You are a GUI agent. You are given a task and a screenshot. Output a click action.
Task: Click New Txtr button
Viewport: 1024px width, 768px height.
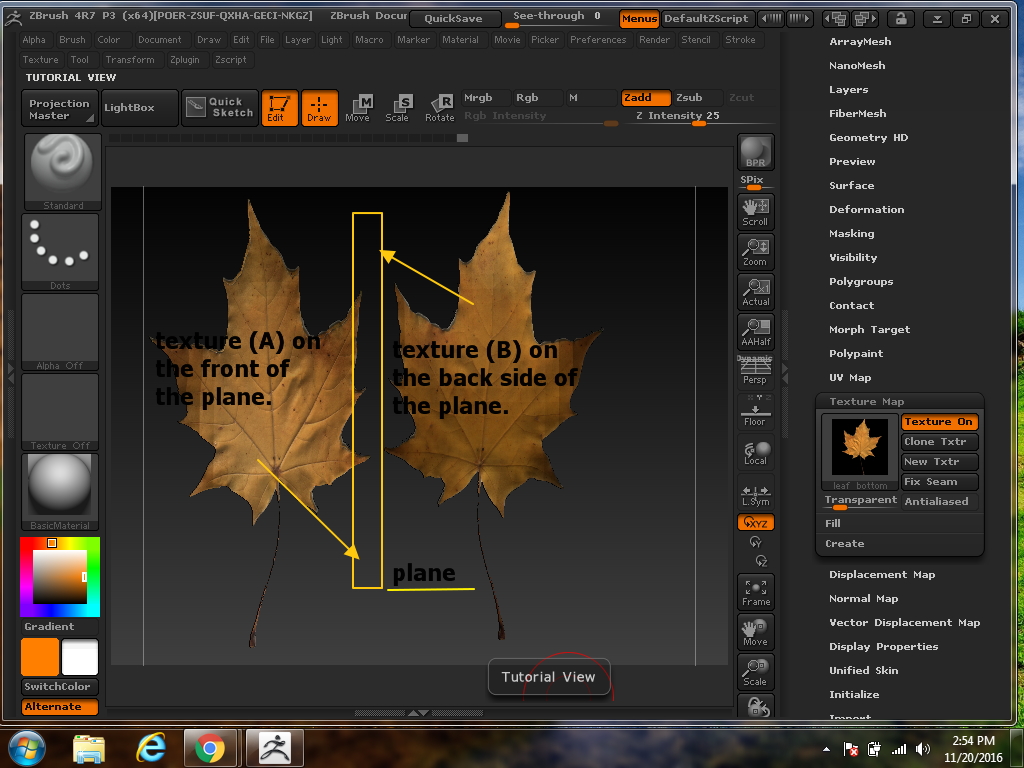point(939,462)
